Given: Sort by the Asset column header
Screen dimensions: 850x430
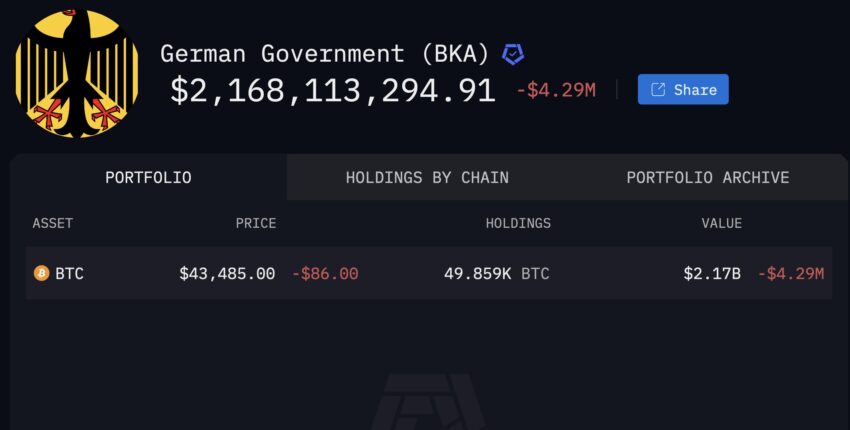Looking at the screenshot, I should pos(53,223).
